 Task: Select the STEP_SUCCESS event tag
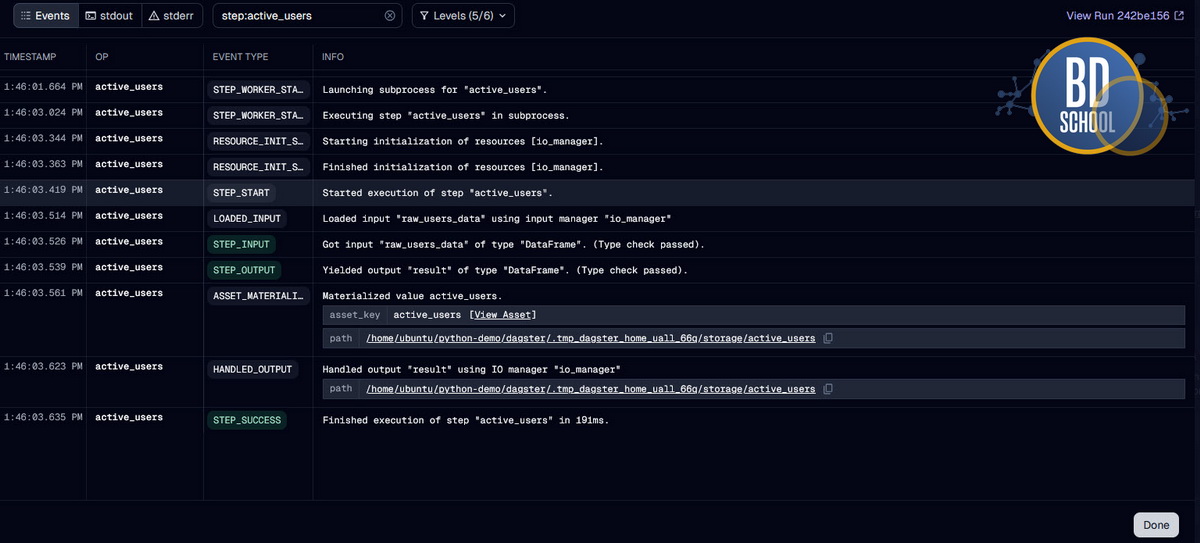(x=247, y=420)
